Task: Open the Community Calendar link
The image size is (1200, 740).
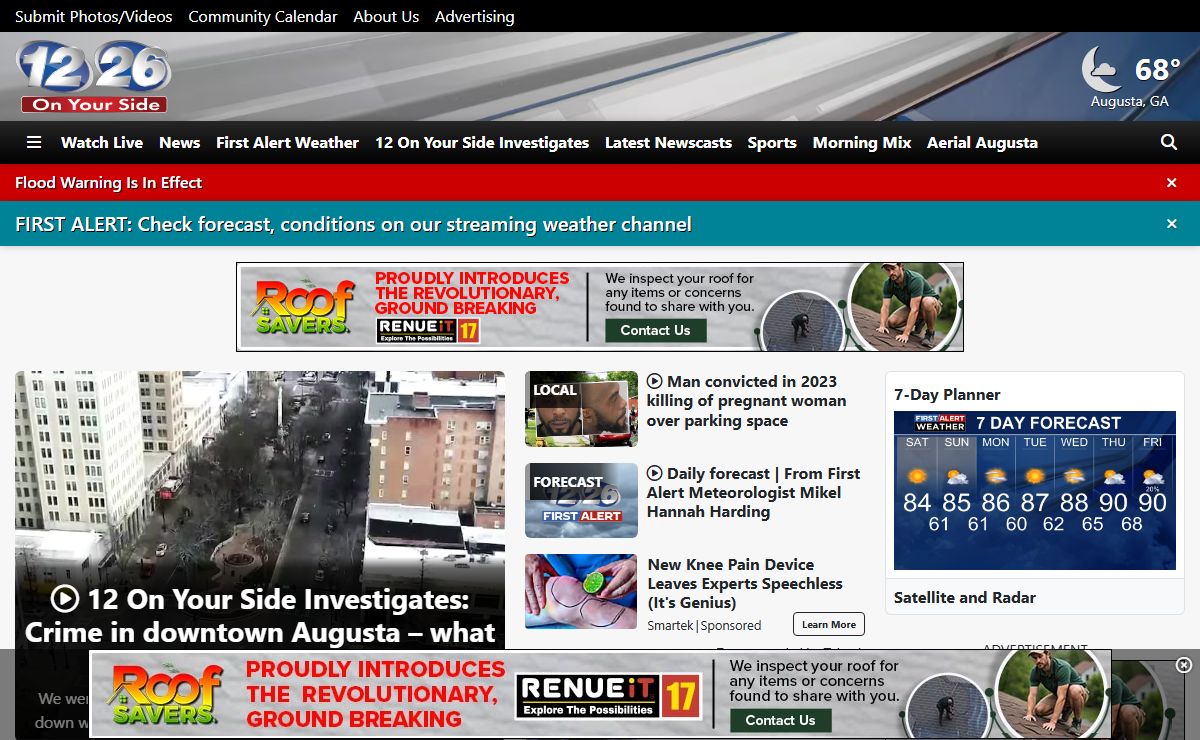Action: click(263, 16)
